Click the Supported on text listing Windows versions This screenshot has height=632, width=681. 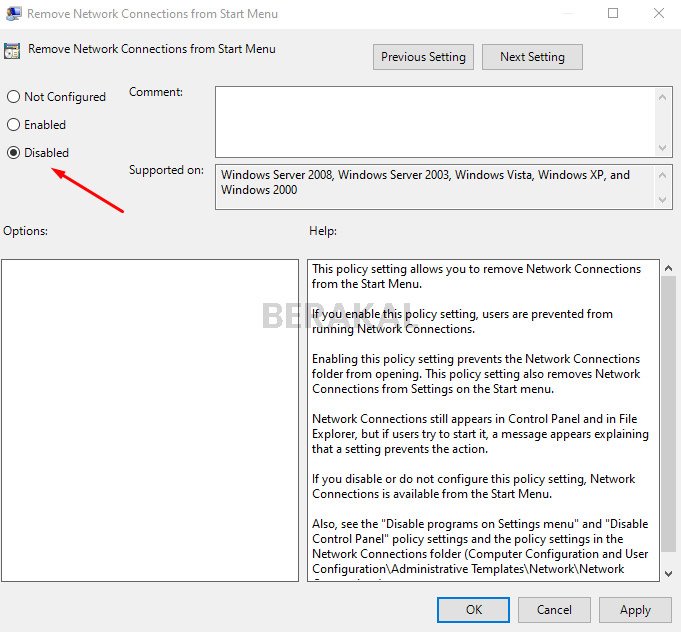coord(425,182)
